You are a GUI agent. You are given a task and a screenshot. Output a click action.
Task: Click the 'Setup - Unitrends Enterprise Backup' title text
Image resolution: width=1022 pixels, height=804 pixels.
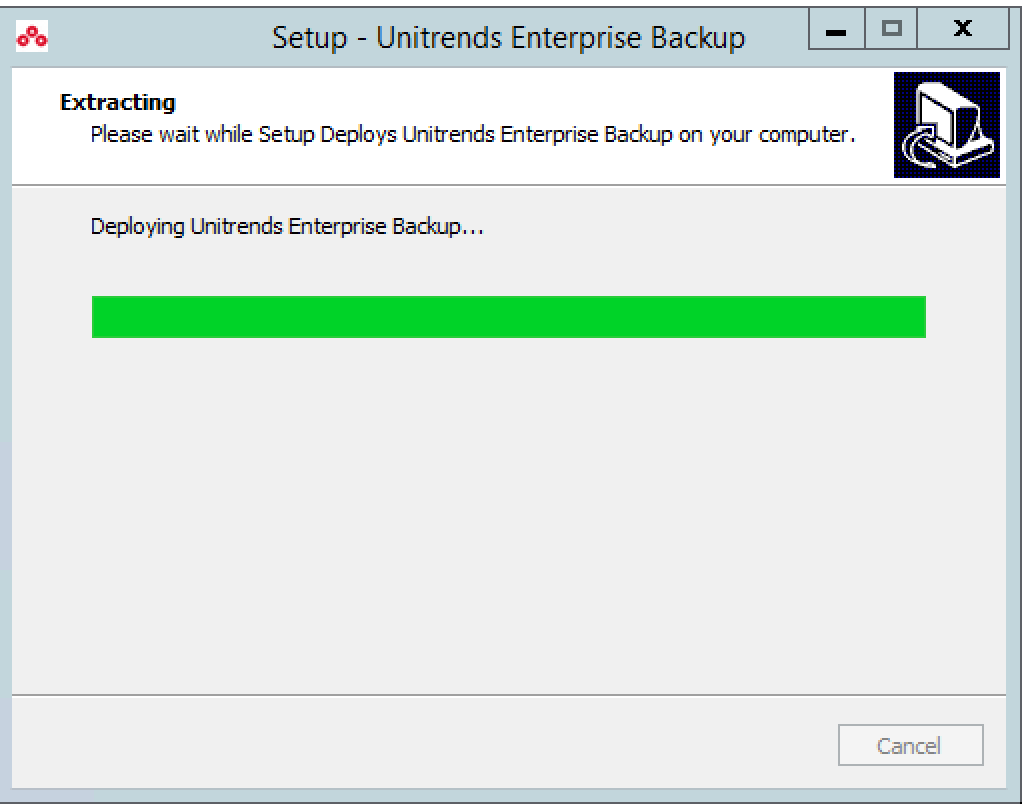coord(508,38)
